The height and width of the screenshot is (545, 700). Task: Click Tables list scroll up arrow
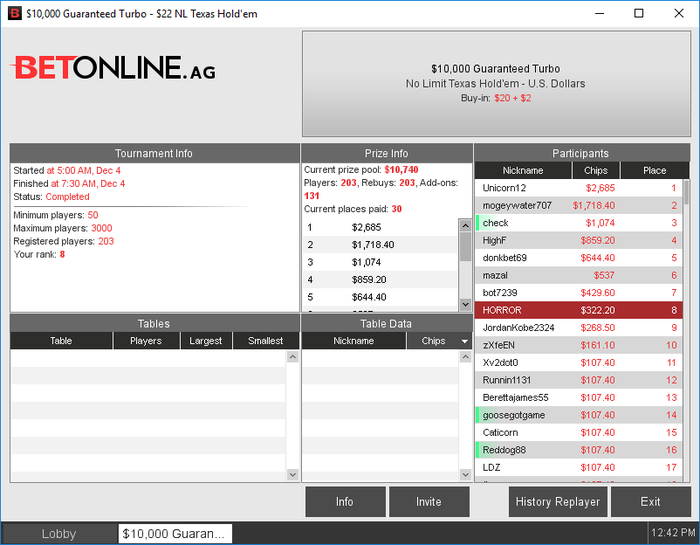[292, 356]
